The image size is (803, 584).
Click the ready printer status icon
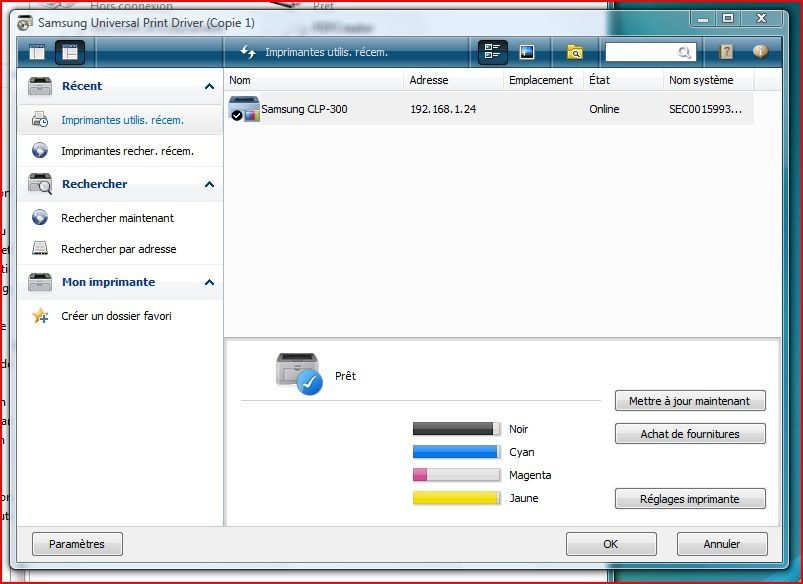click(x=299, y=374)
